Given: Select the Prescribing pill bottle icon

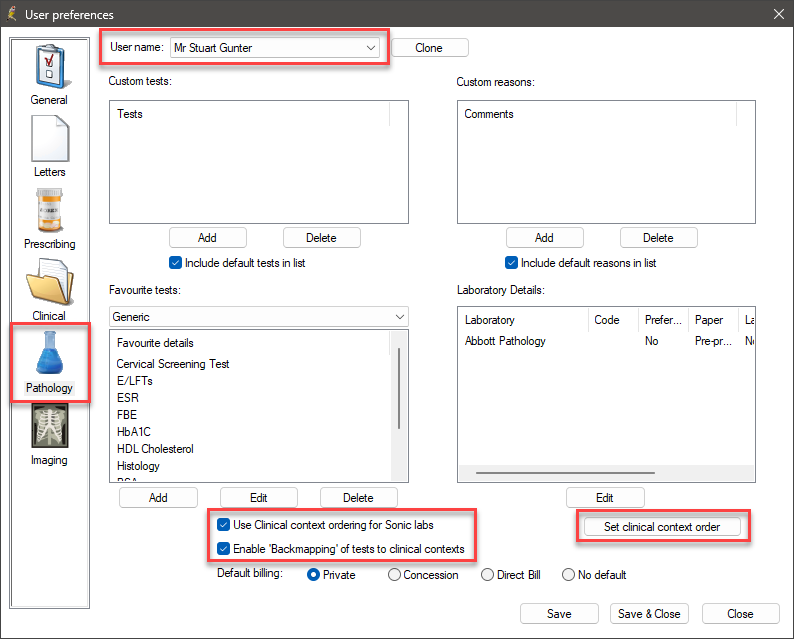Looking at the screenshot, I should pyautogui.click(x=49, y=212).
